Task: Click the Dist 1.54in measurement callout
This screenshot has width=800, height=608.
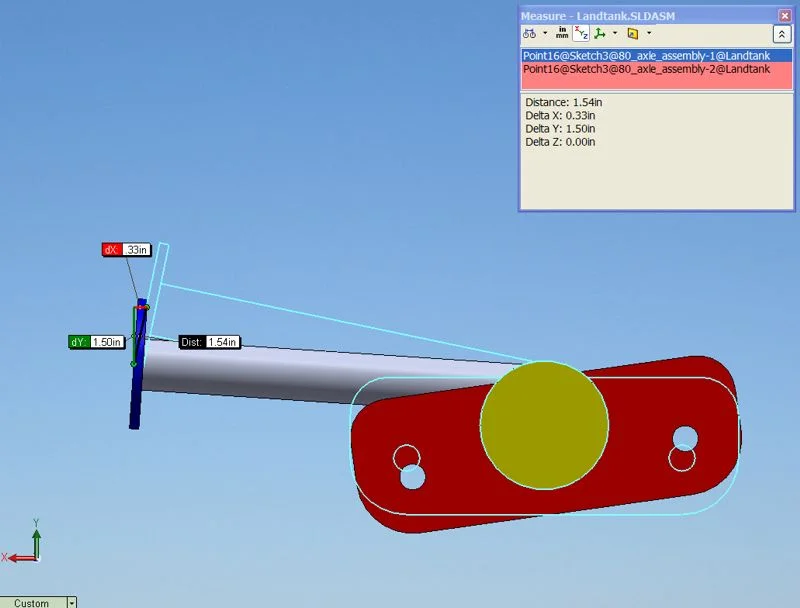Action: [x=209, y=342]
